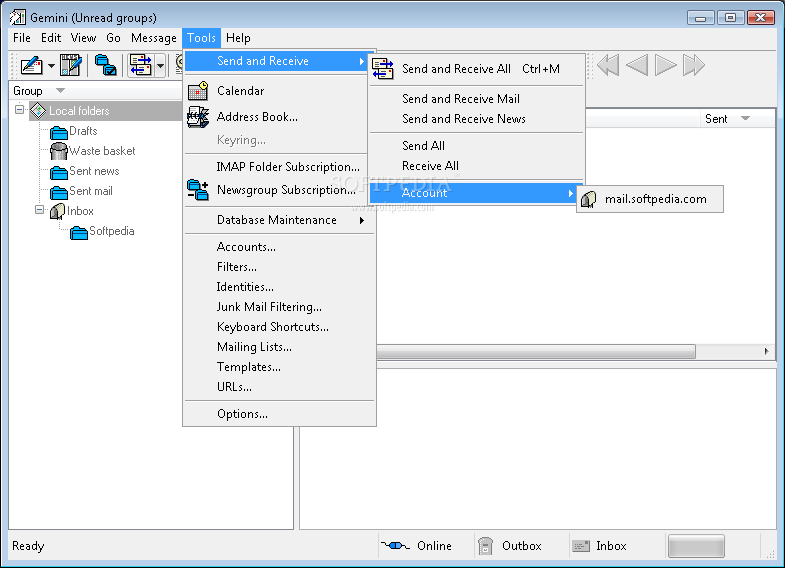Open the Group column dropdown arrow
Screen dimensions: 785x568
tap(61, 91)
